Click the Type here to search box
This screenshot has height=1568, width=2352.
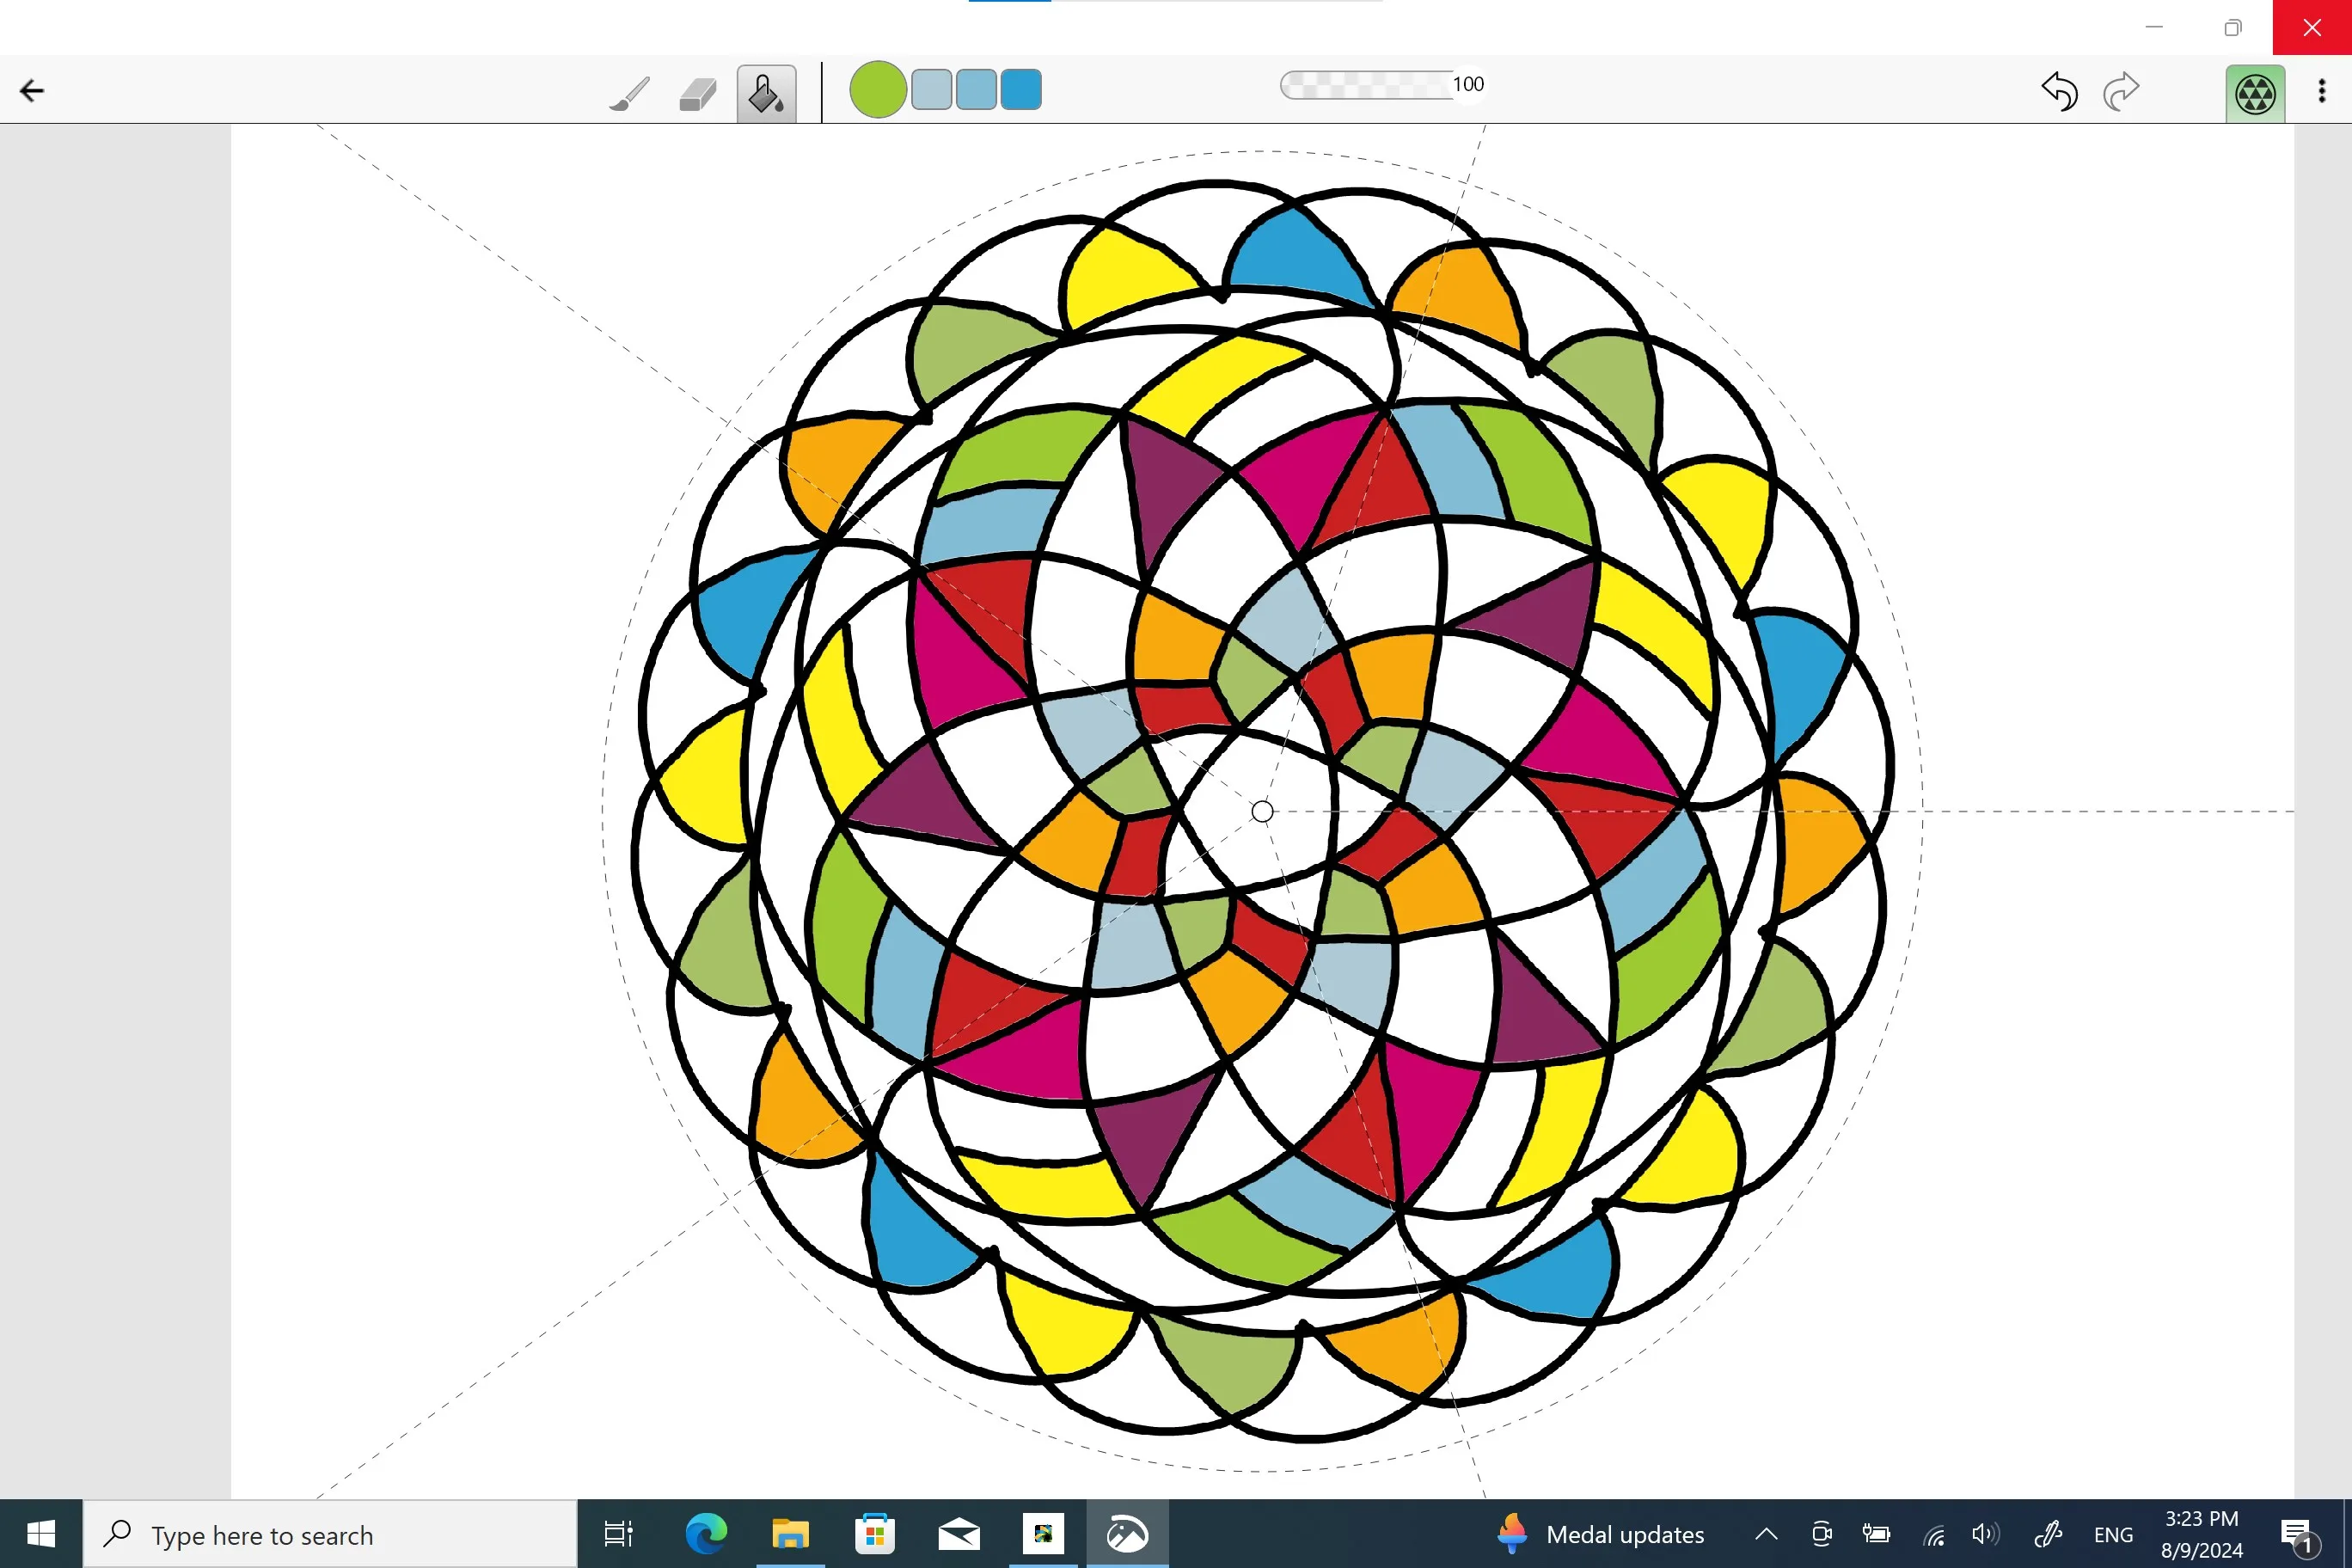point(330,1535)
